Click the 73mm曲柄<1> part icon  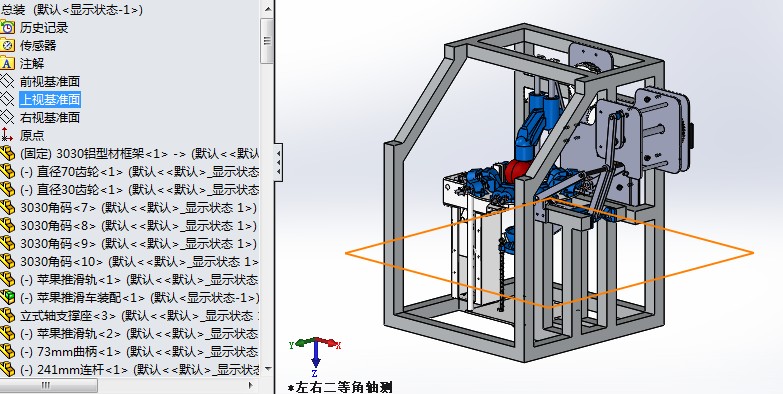pyautogui.click(x=7, y=351)
